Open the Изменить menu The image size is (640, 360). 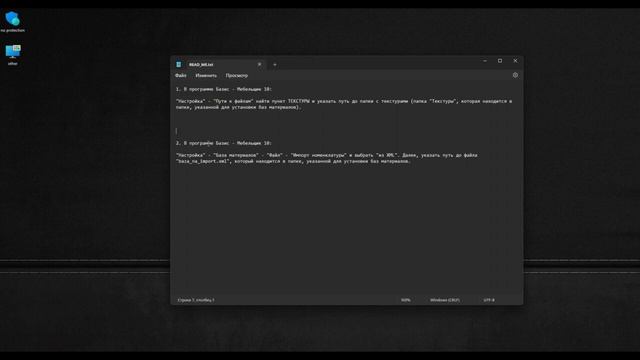206,76
